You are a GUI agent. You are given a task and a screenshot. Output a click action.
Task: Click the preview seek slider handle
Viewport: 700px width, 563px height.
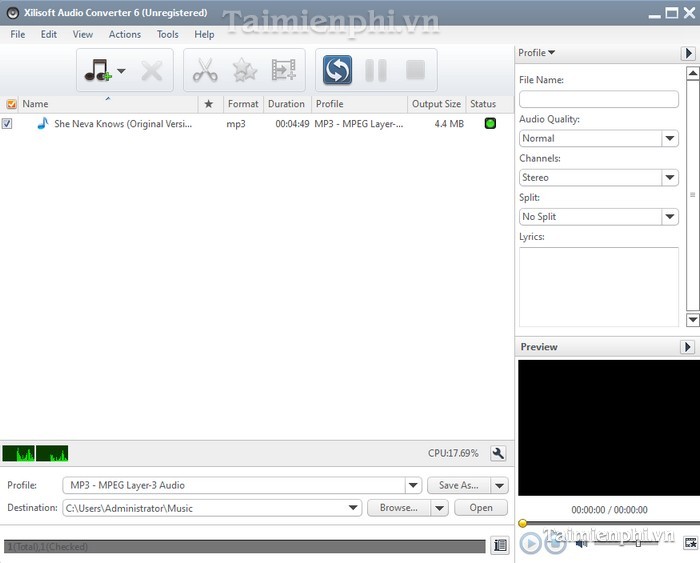pyautogui.click(x=522, y=523)
